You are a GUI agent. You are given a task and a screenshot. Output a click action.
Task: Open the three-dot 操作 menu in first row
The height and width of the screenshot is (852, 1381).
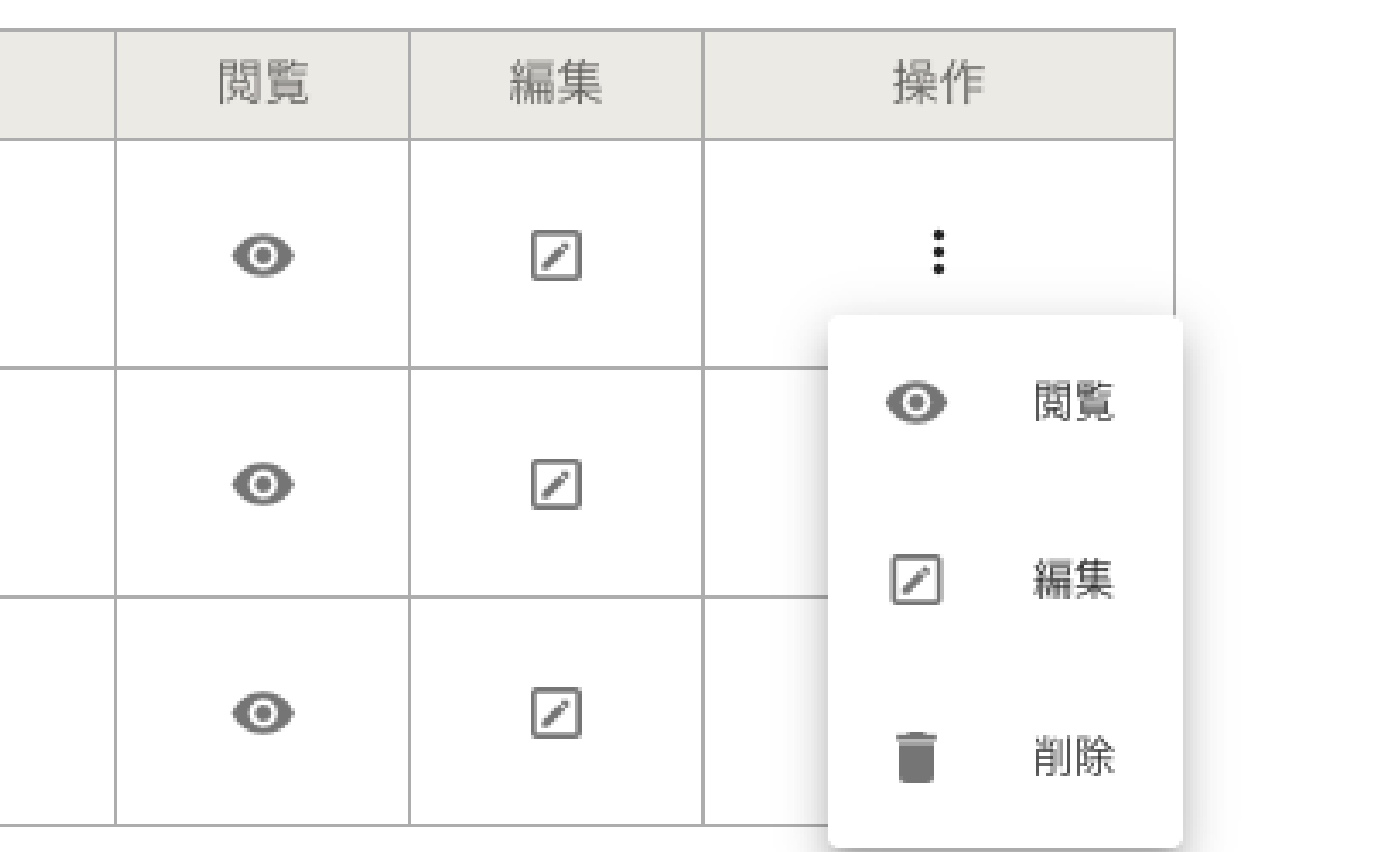tap(939, 252)
